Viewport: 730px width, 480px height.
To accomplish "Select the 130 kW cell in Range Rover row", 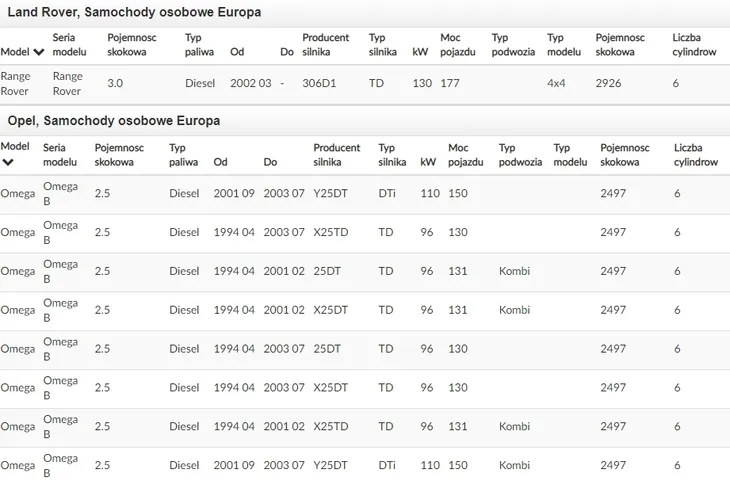I will coord(422,83).
